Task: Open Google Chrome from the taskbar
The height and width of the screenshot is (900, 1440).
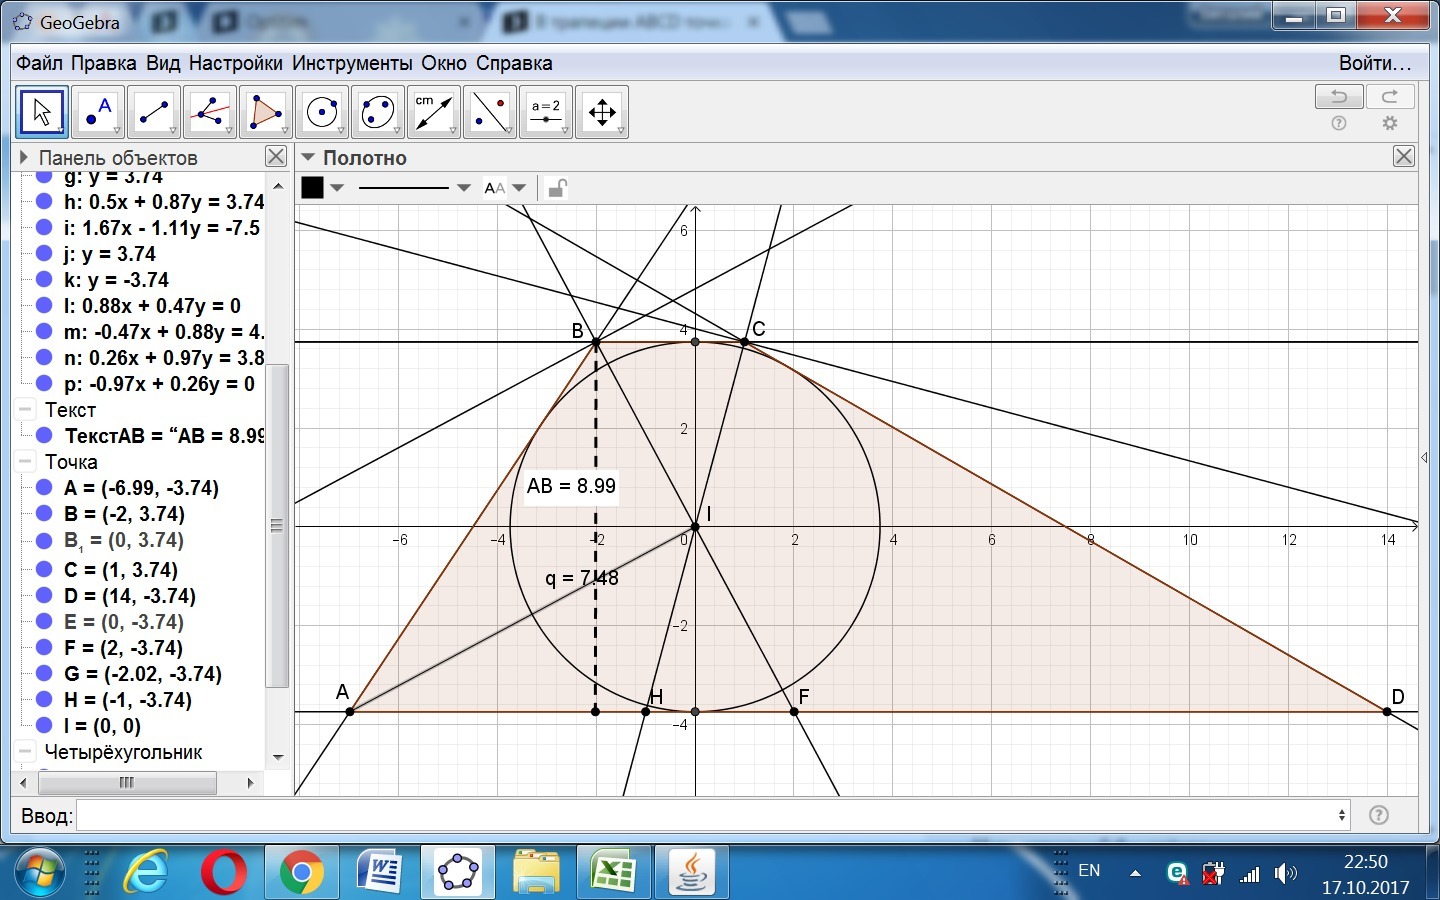Action: (301, 873)
